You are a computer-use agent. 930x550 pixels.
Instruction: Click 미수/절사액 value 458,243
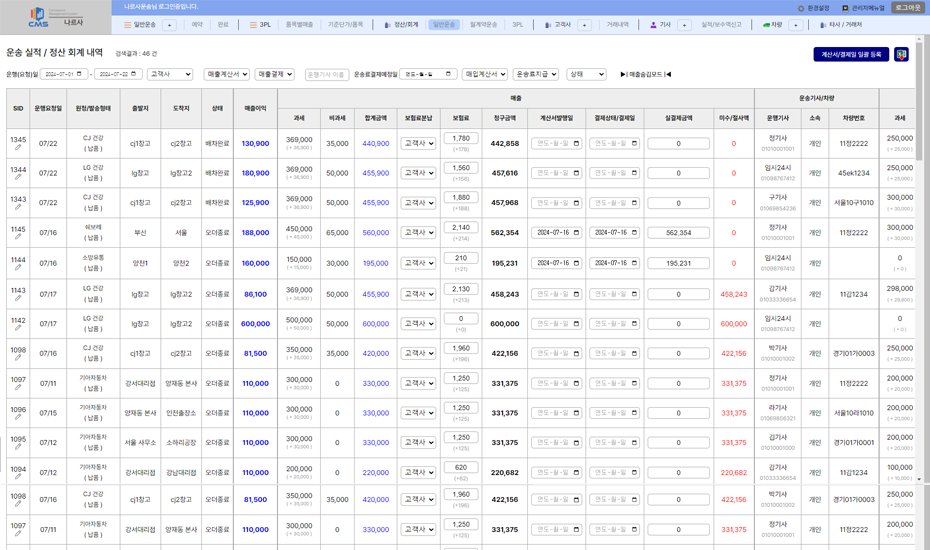[x=734, y=294]
